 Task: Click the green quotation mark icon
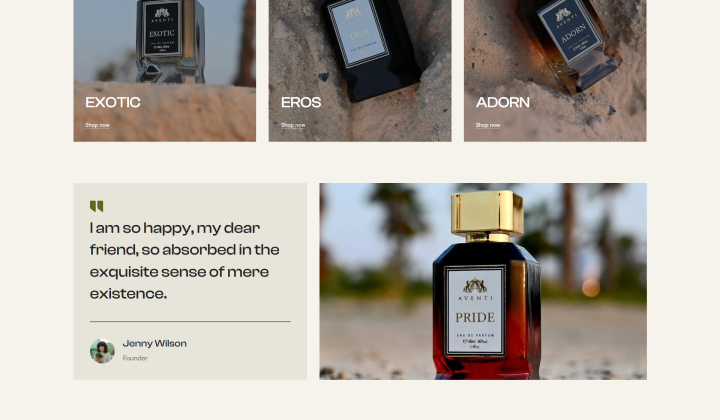[x=96, y=206]
